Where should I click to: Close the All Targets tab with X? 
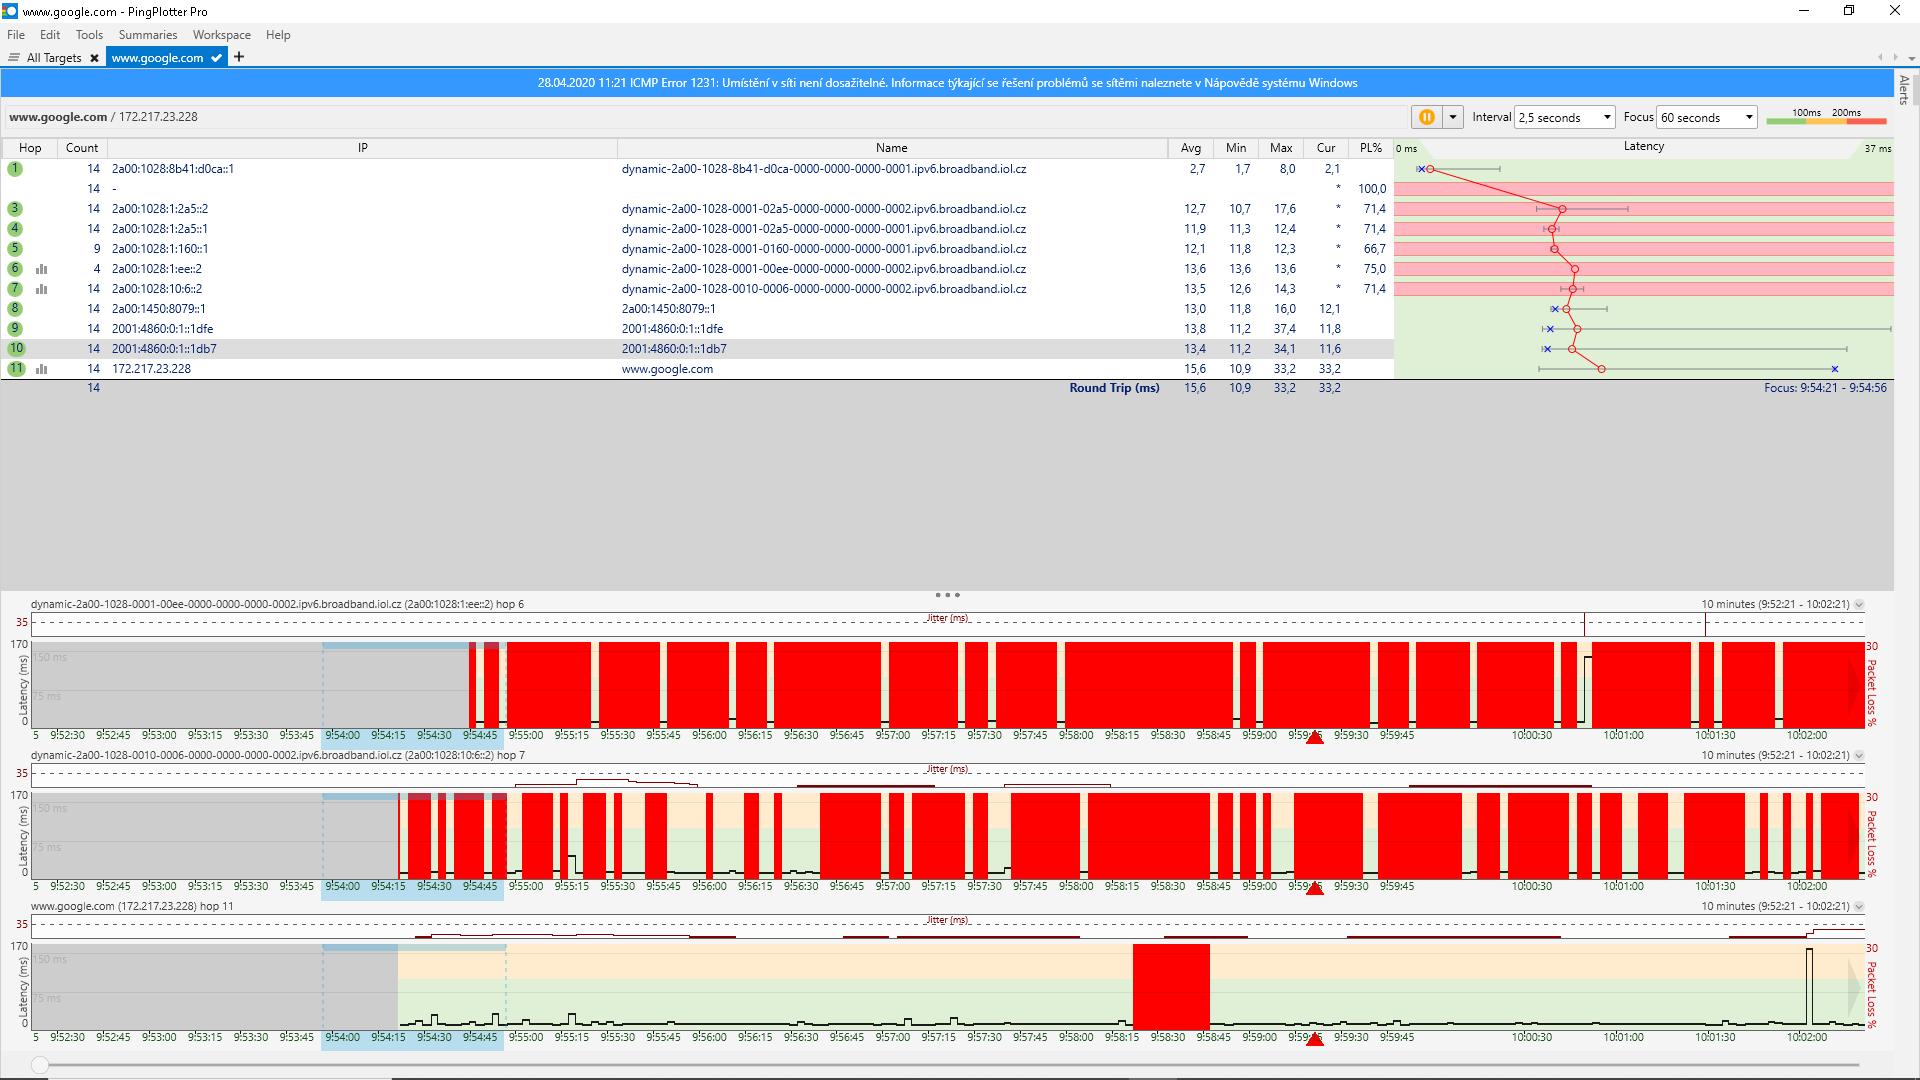click(94, 58)
